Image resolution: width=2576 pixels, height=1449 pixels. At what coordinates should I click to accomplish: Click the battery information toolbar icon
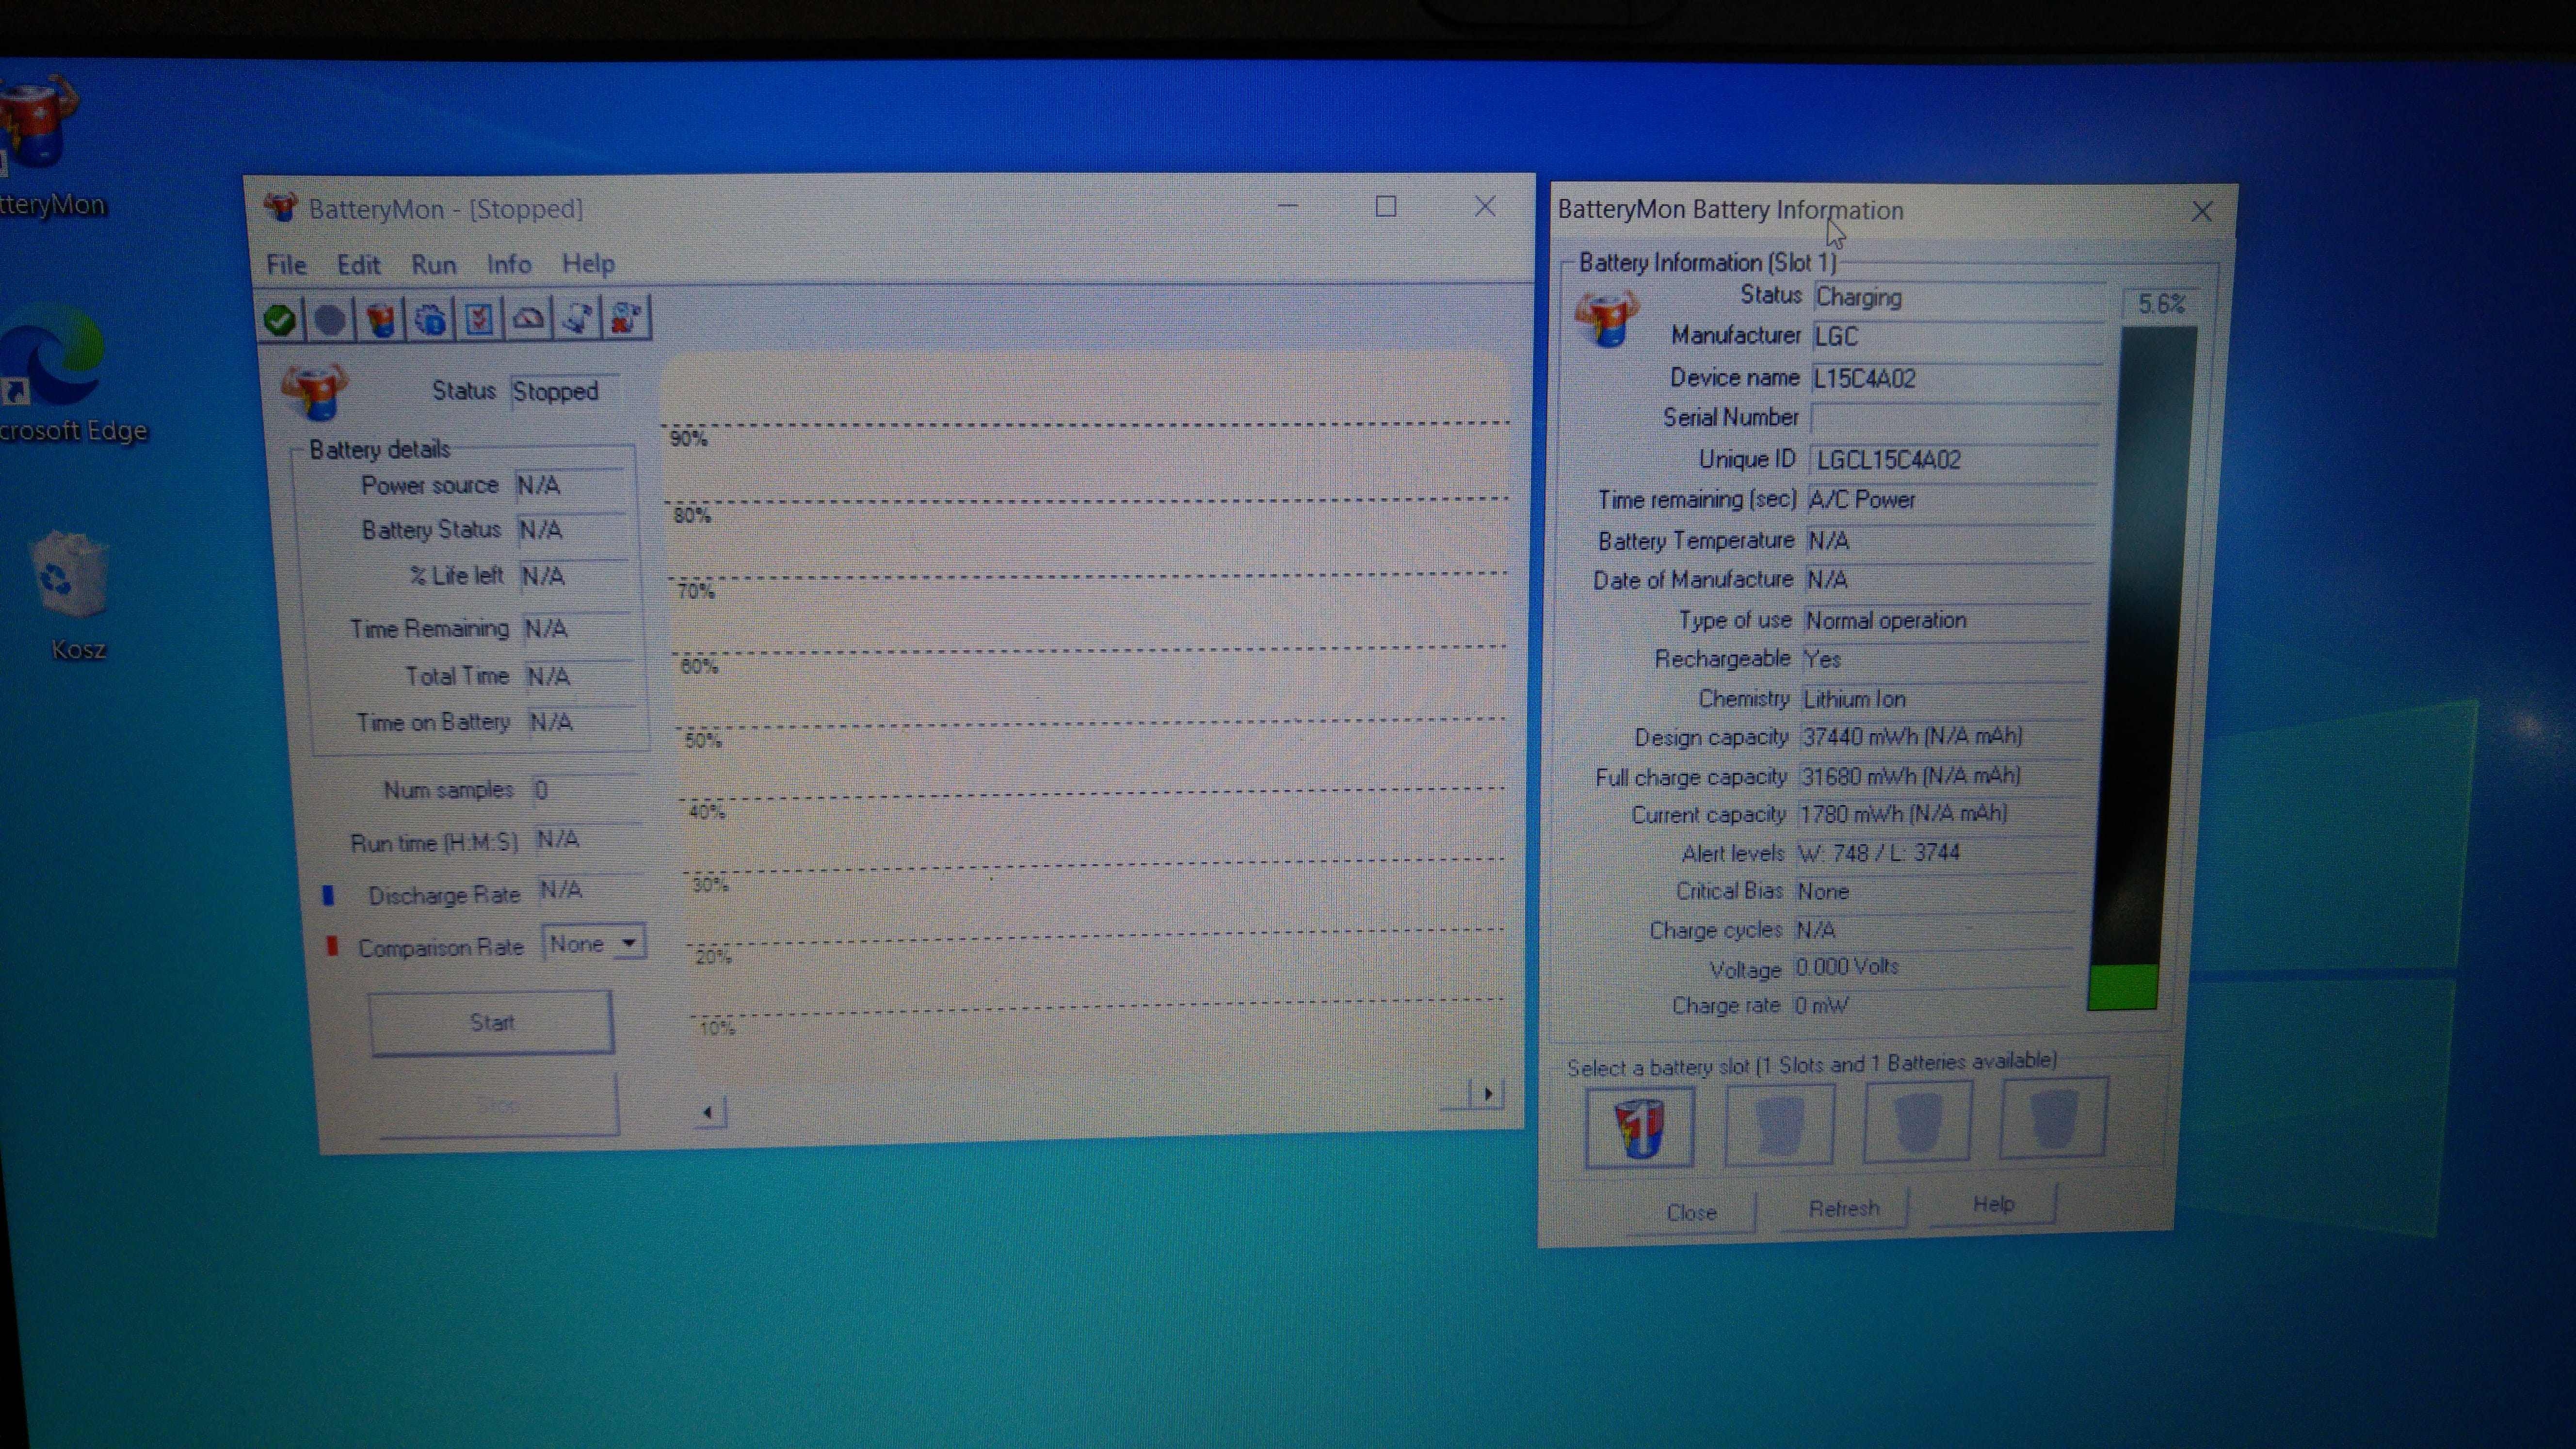pos(380,320)
